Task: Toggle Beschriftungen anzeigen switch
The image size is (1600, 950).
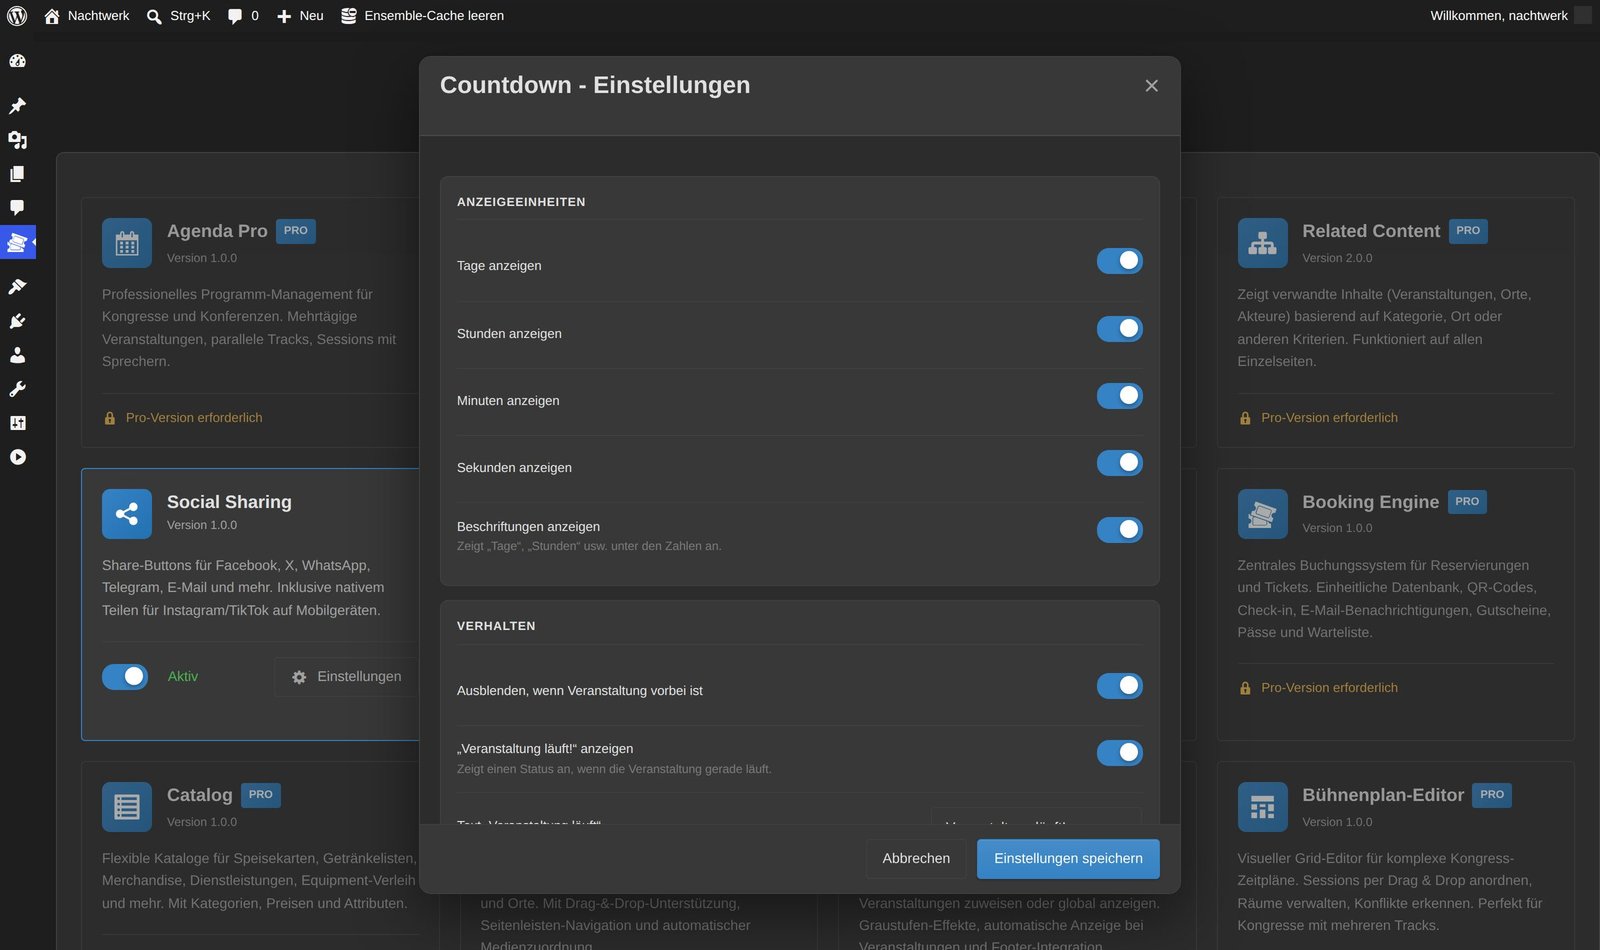Action: point(1120,530)
